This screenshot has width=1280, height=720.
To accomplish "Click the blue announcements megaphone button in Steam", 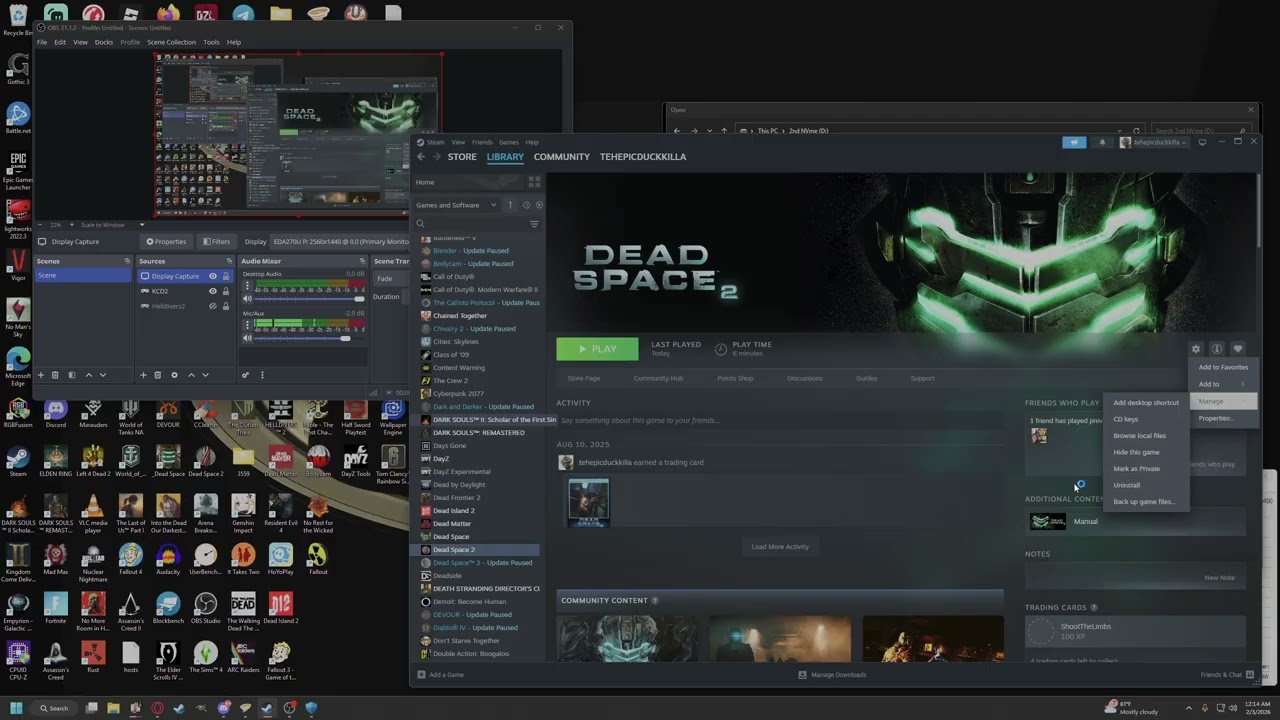I will point(1074,142).
